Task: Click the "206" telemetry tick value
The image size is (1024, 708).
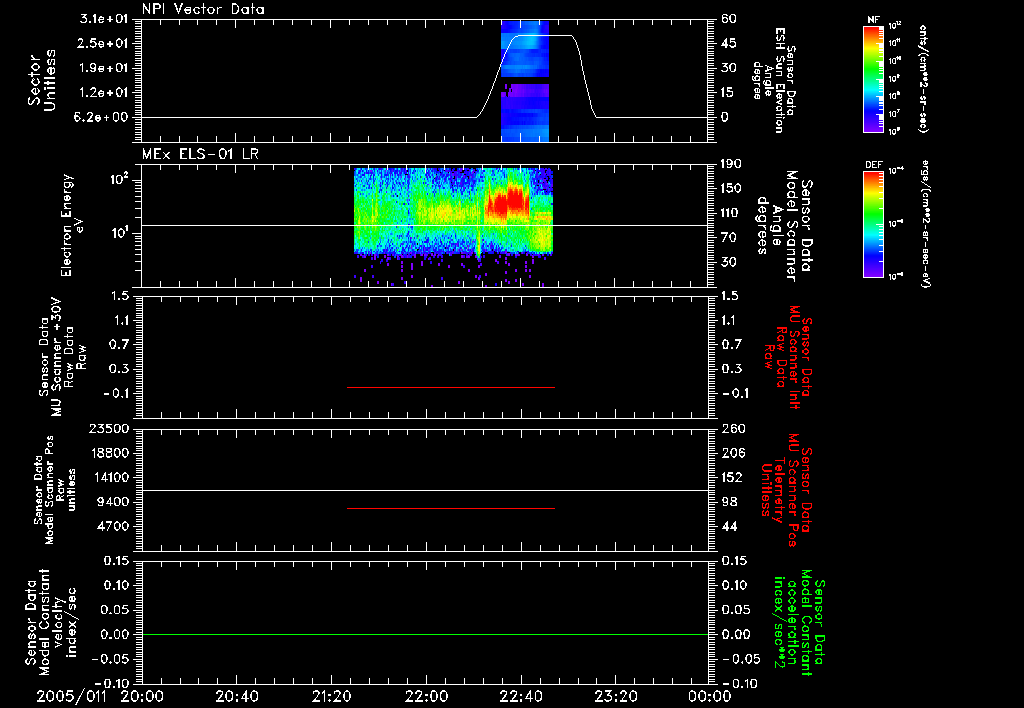Action: coord(733,453)
